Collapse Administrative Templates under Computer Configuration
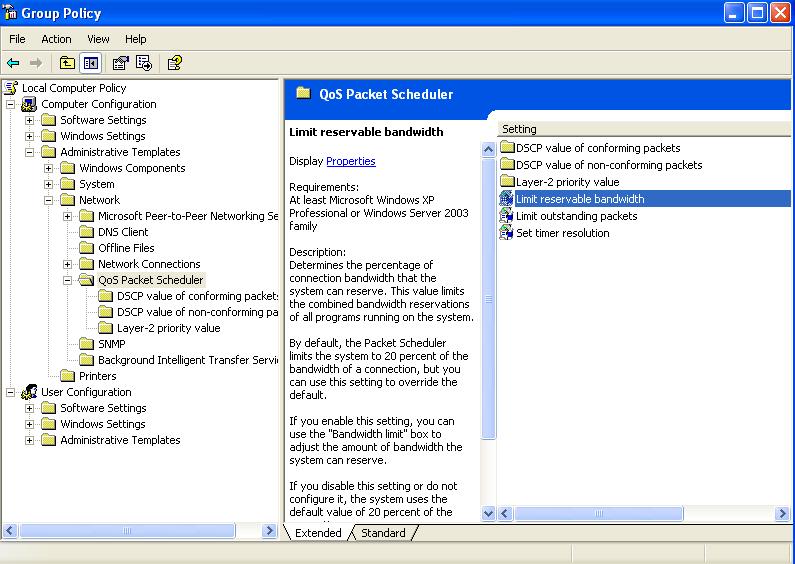The height and width of the screenshot is (564, 795). click(x=29, y=152)
